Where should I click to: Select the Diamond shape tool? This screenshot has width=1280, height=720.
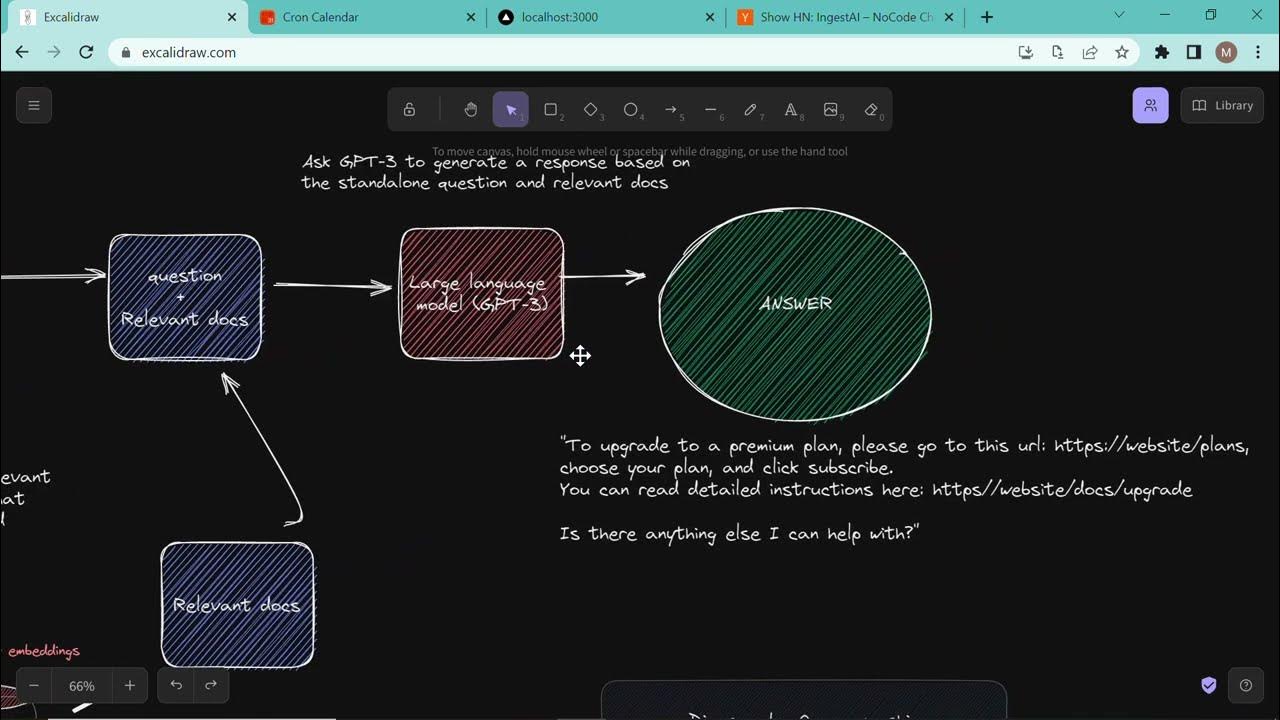[x=591, y=110]
